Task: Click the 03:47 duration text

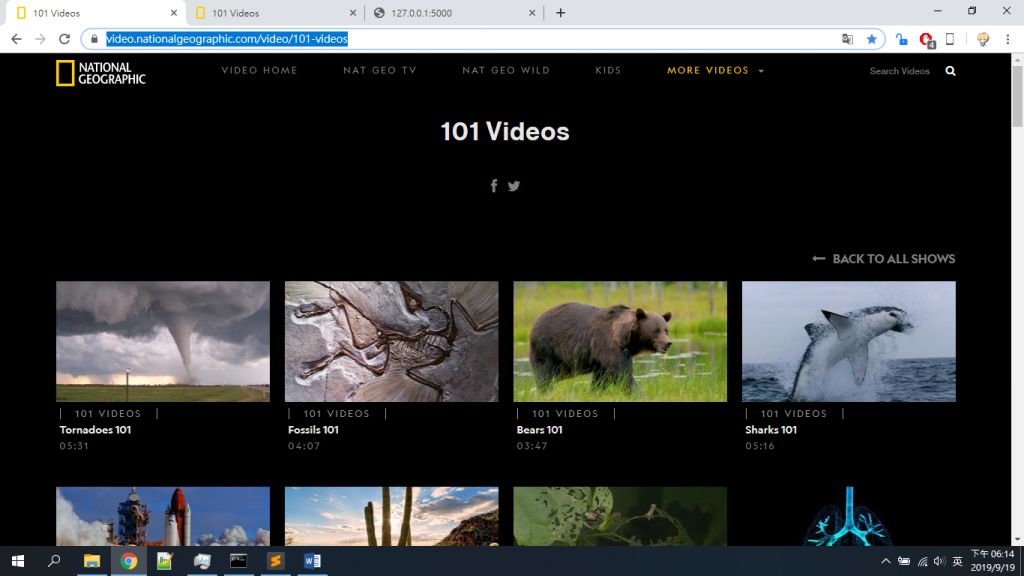Action: (x=532, y=446)
